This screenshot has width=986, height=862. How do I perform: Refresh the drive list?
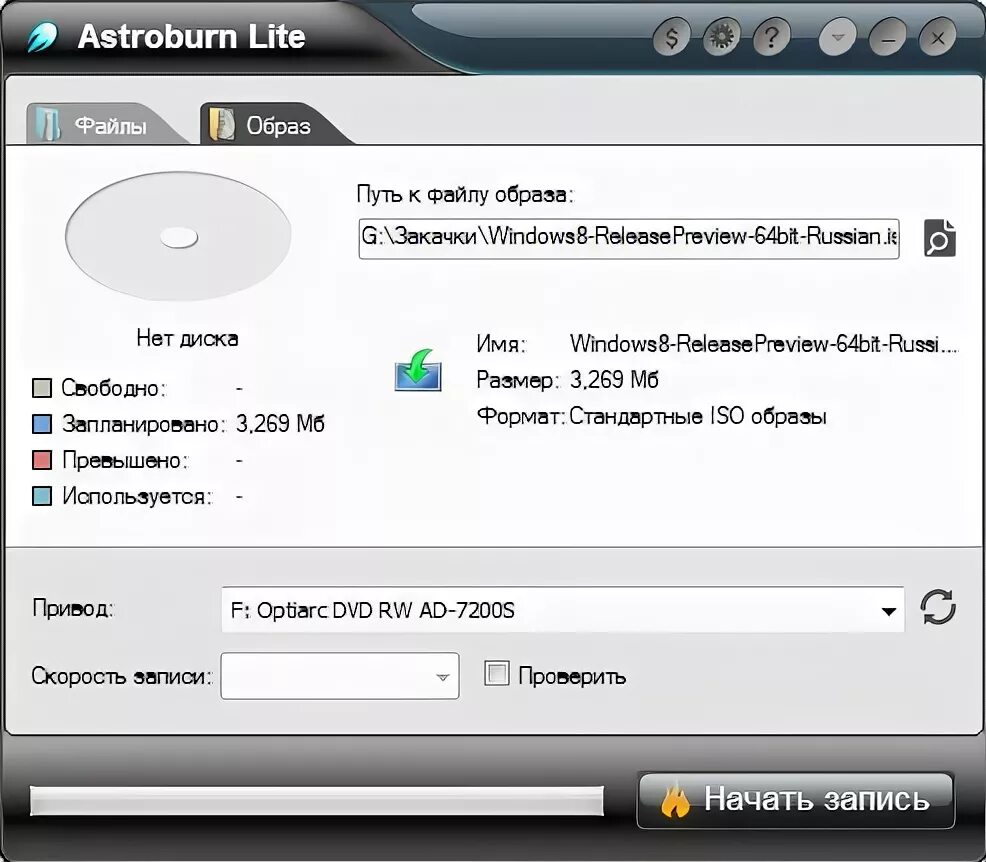coord(938,607)
